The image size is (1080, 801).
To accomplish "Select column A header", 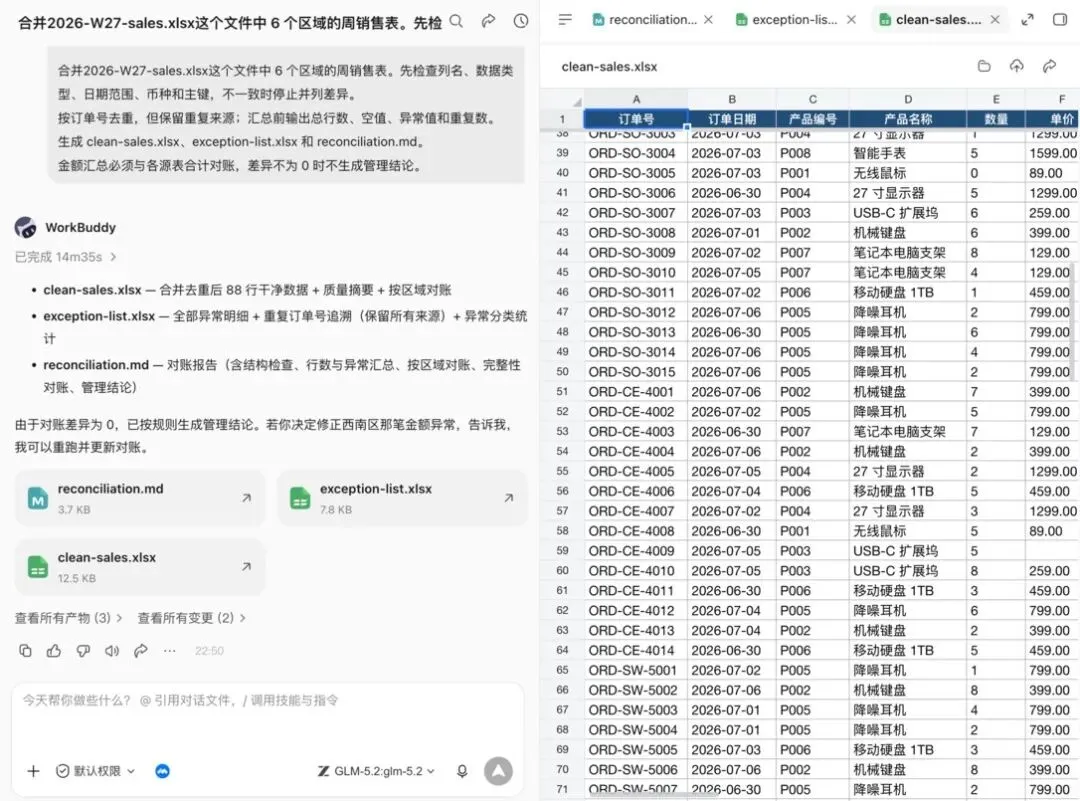I will (636, 99).
